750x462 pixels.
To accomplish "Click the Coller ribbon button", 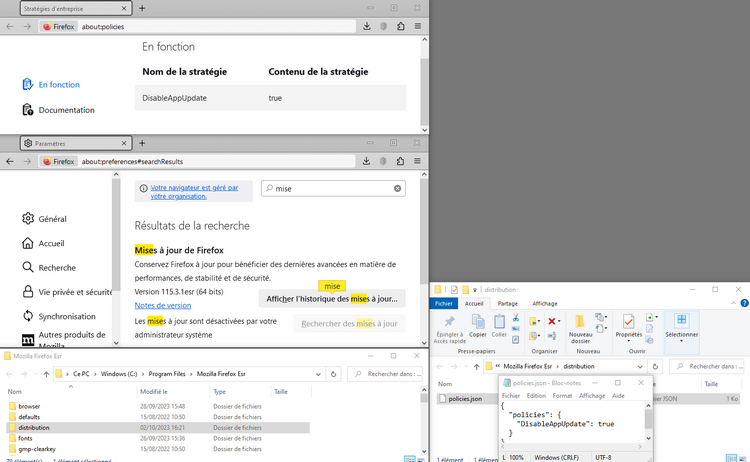I will 499,326.
